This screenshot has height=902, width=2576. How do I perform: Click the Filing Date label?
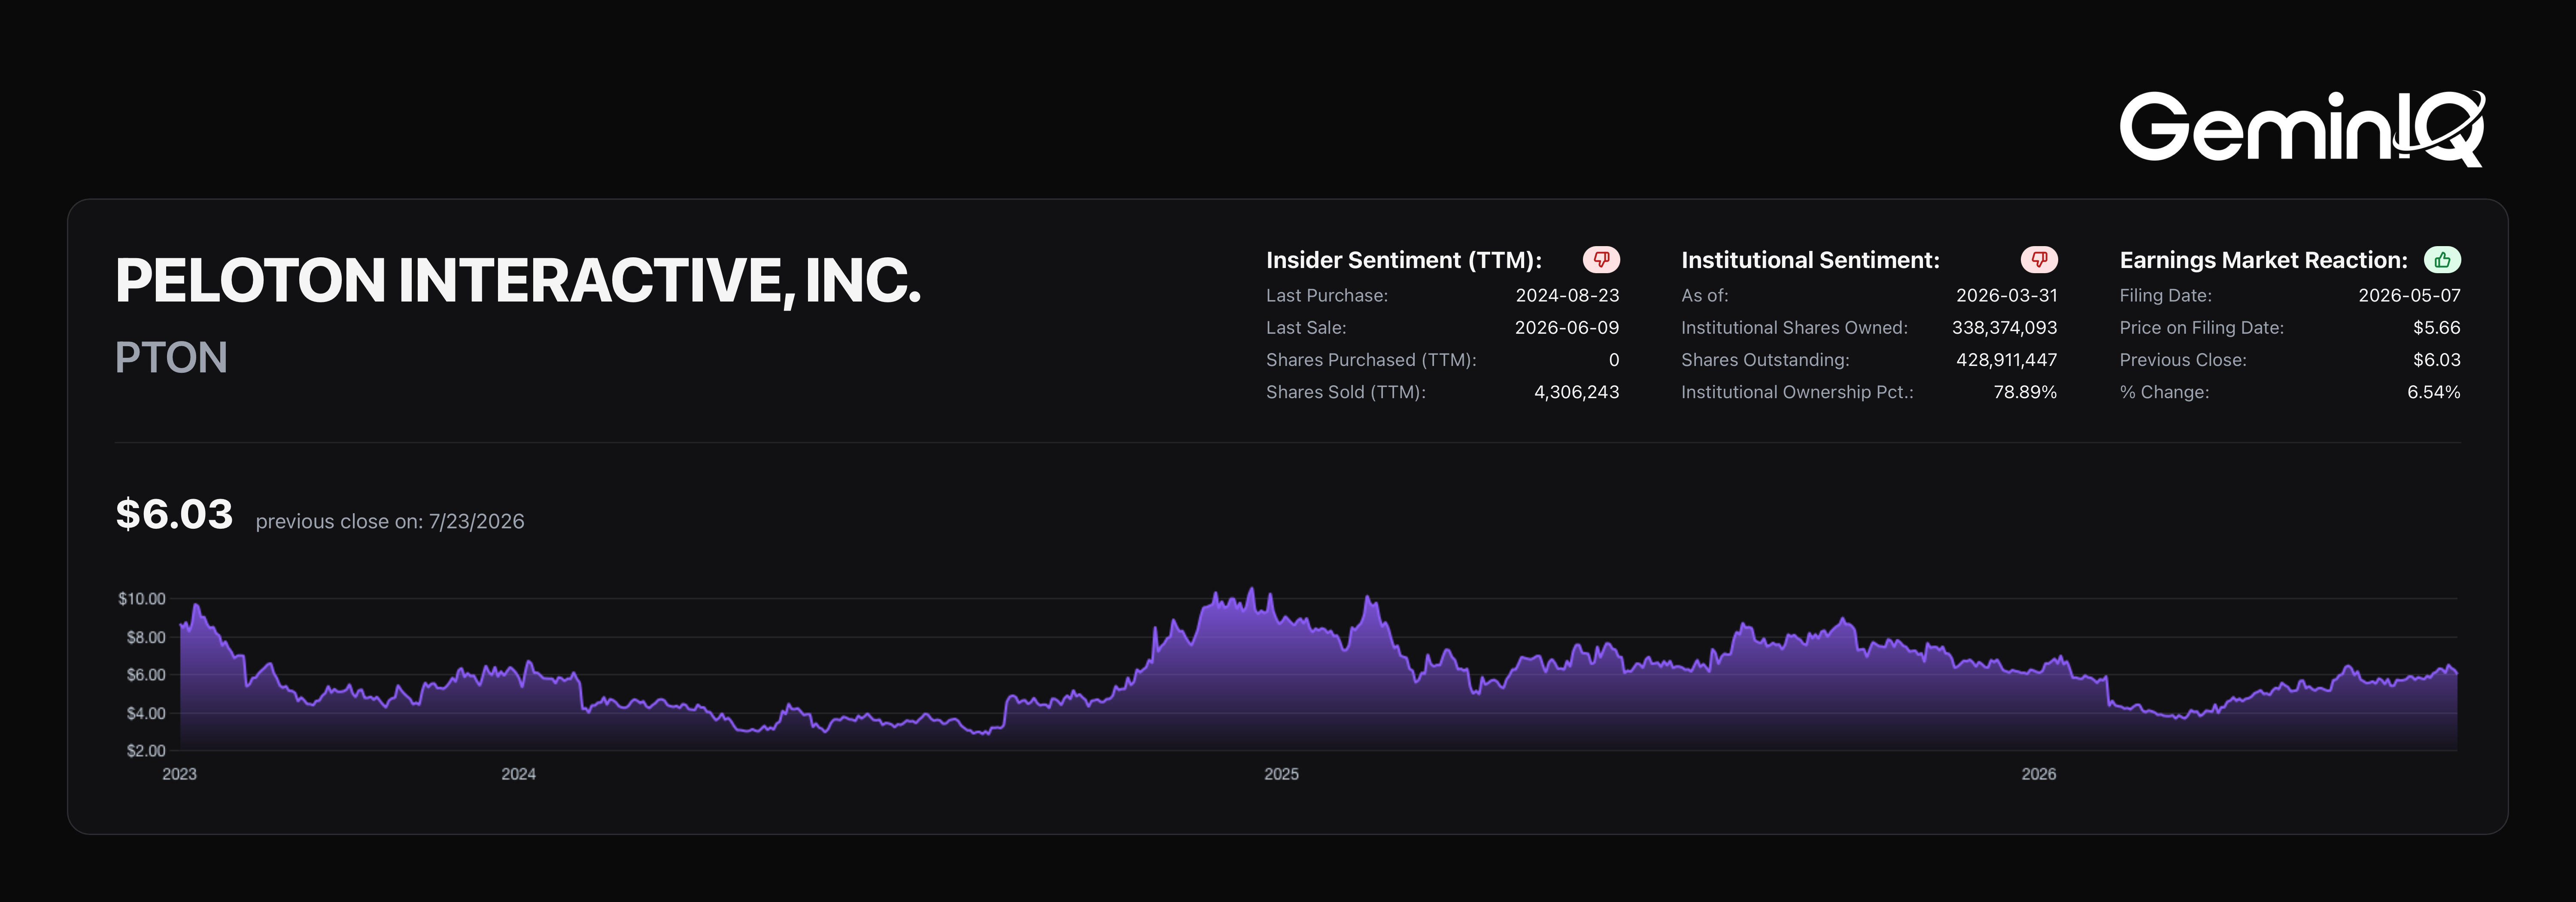2165,295
